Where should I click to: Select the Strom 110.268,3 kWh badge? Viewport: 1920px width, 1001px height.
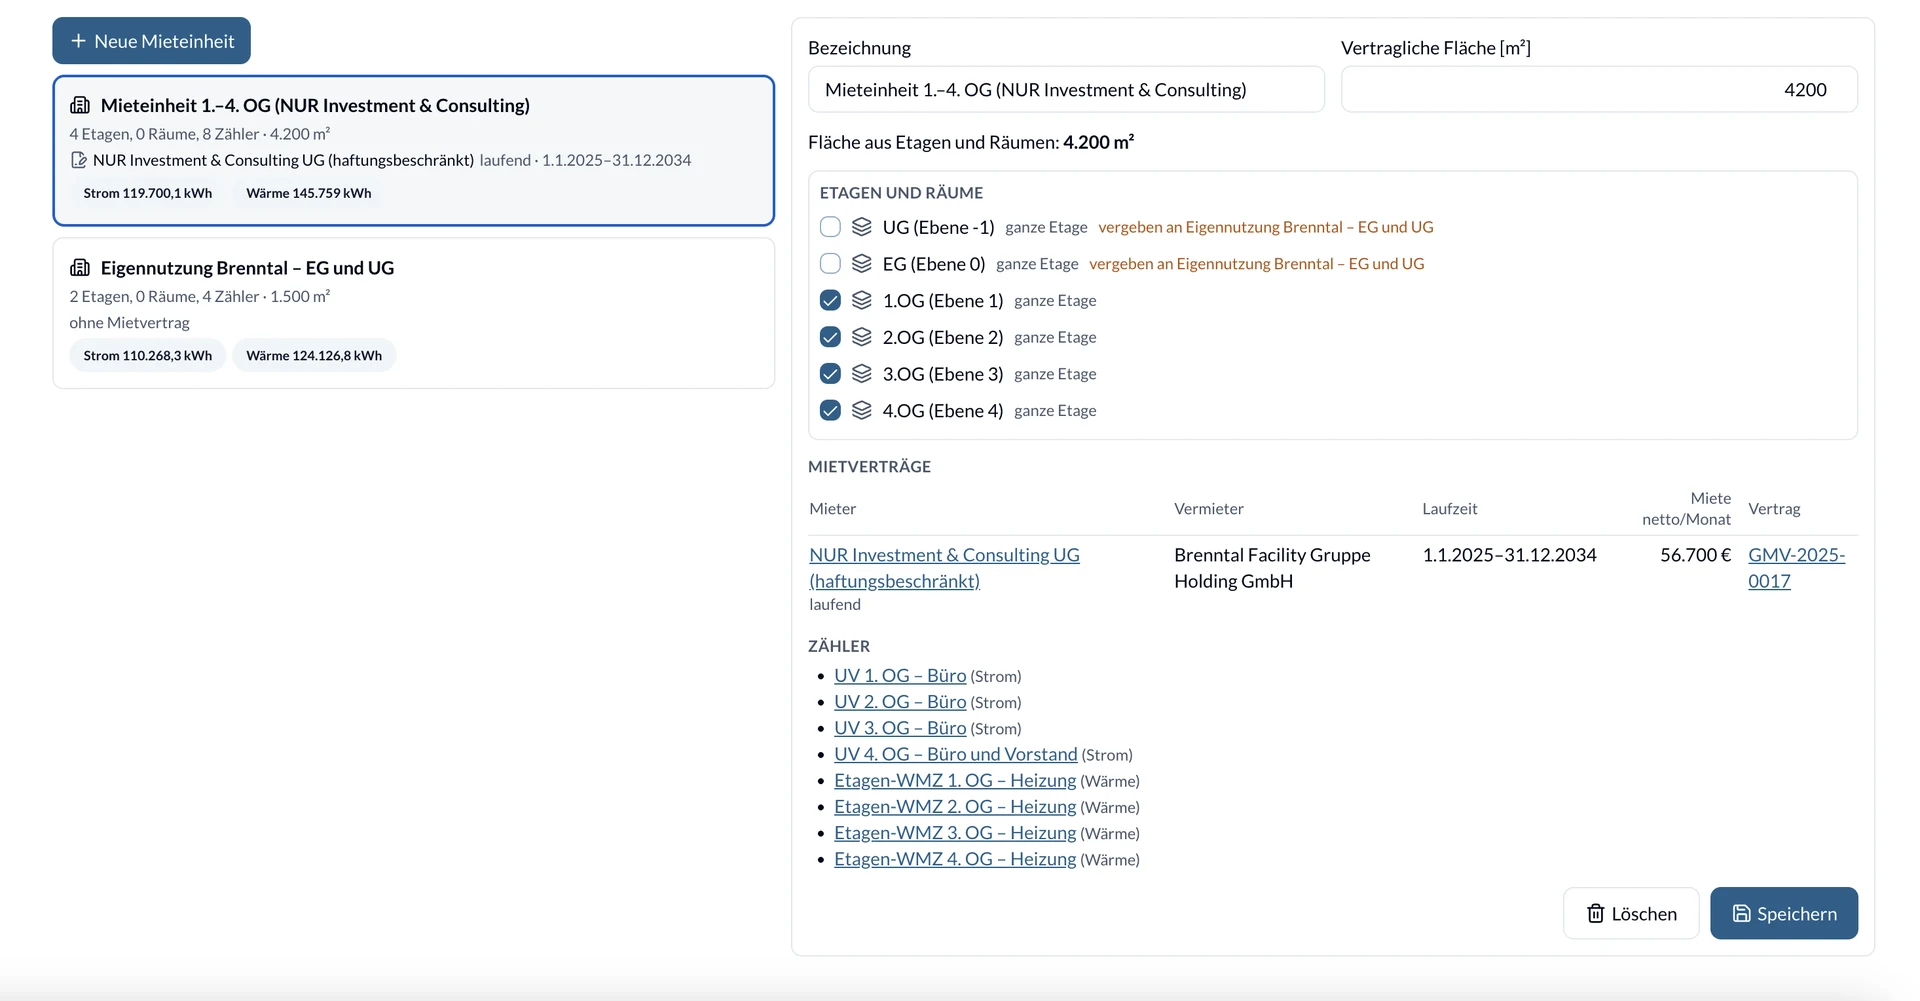[148, 355]
